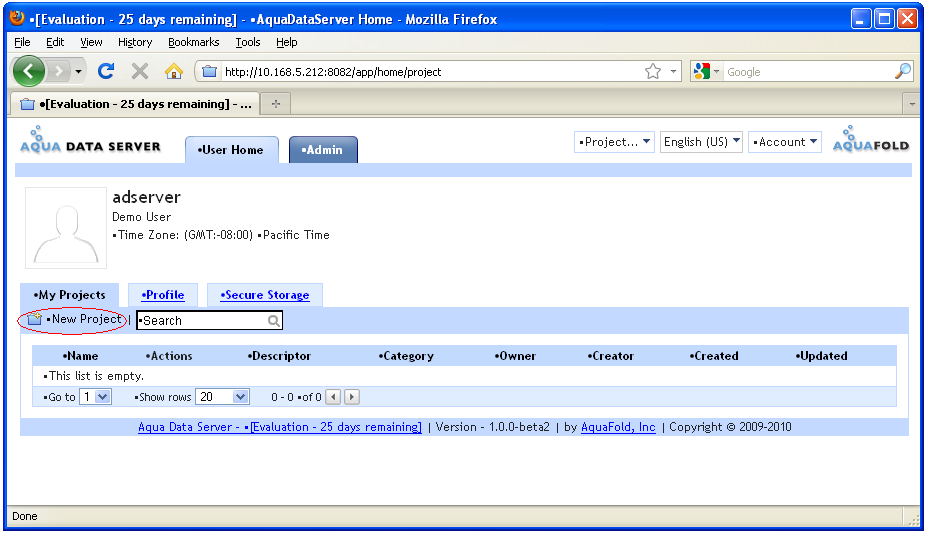
Task: Open the navigation history dropdown arrow
Action: [79, 72]
